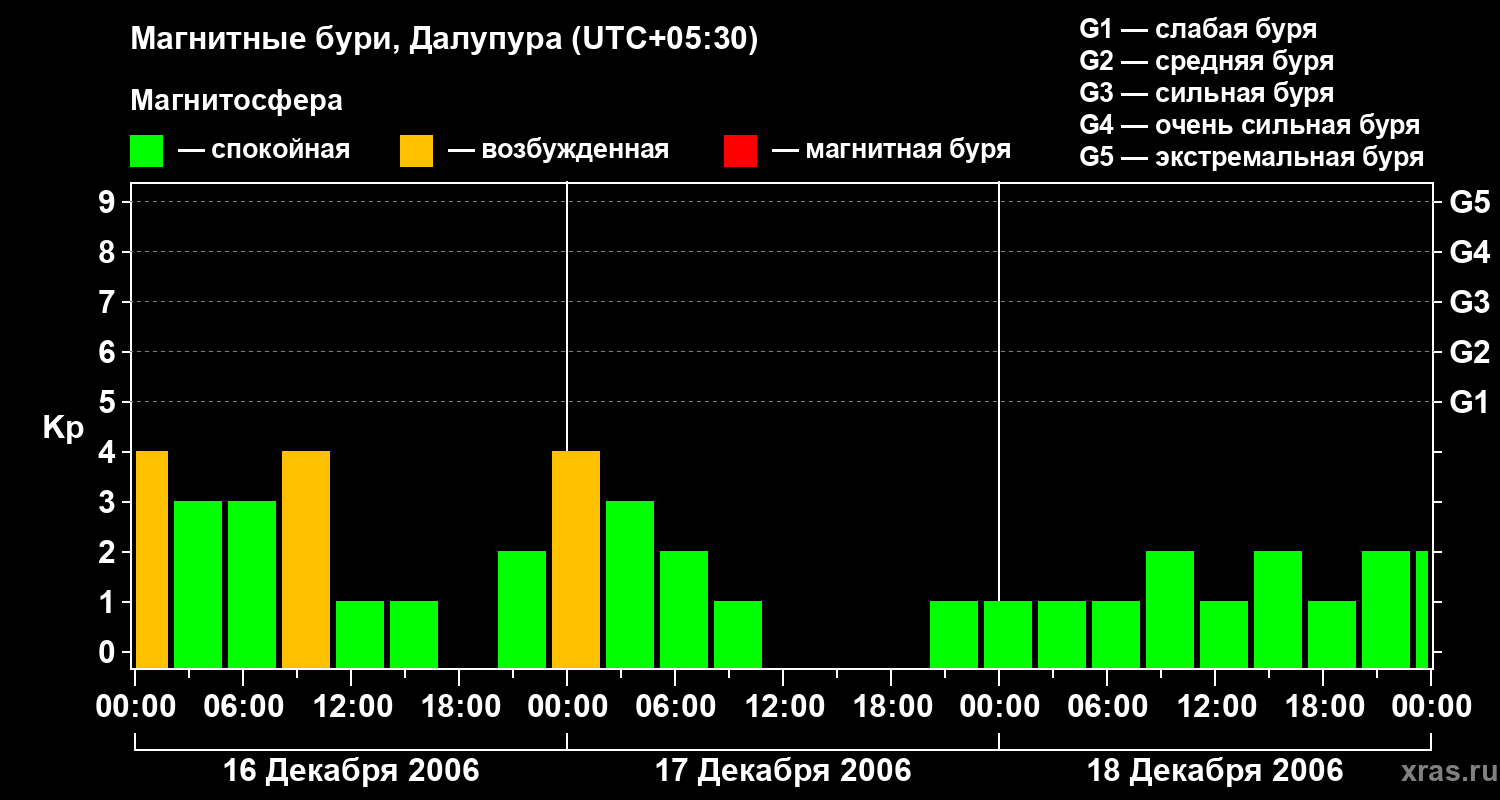
Task: Click the 'G3' right-axis label
Action: tap(1469, 303)
